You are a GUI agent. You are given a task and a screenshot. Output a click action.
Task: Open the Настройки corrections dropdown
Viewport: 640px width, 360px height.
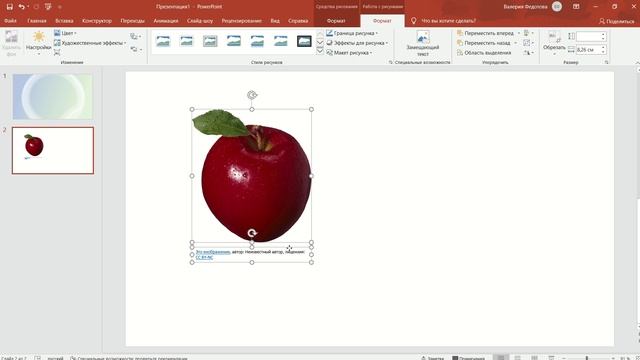click(x=38, y=43)
